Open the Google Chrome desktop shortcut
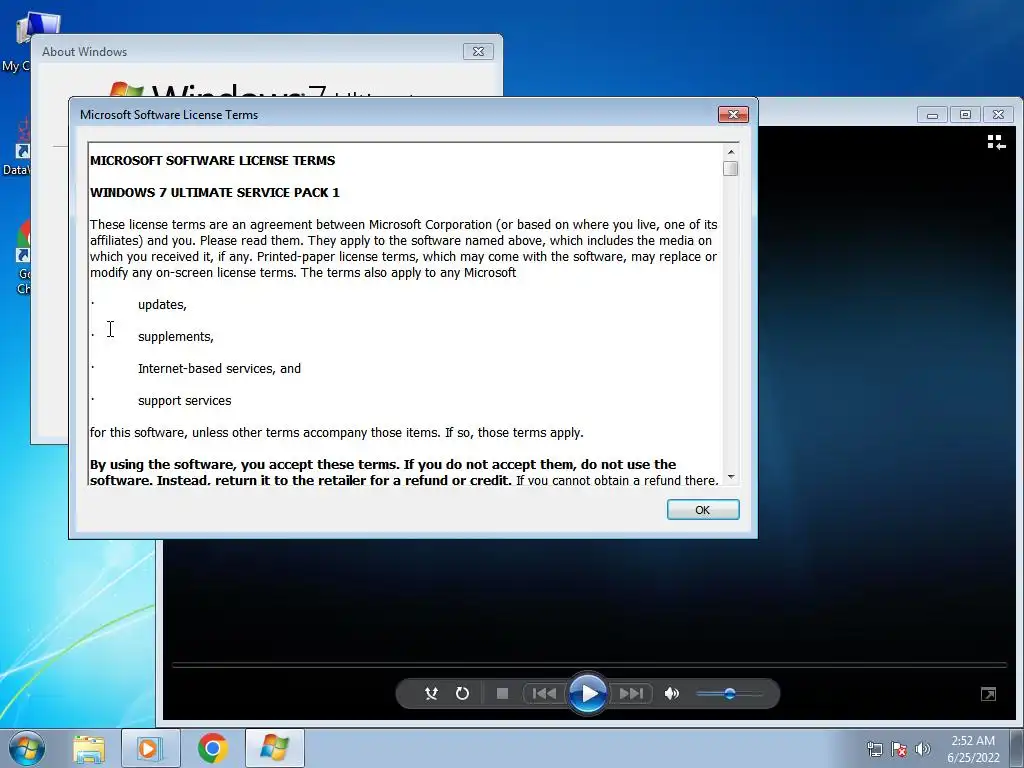The image size is (1024, 768). 23,258
